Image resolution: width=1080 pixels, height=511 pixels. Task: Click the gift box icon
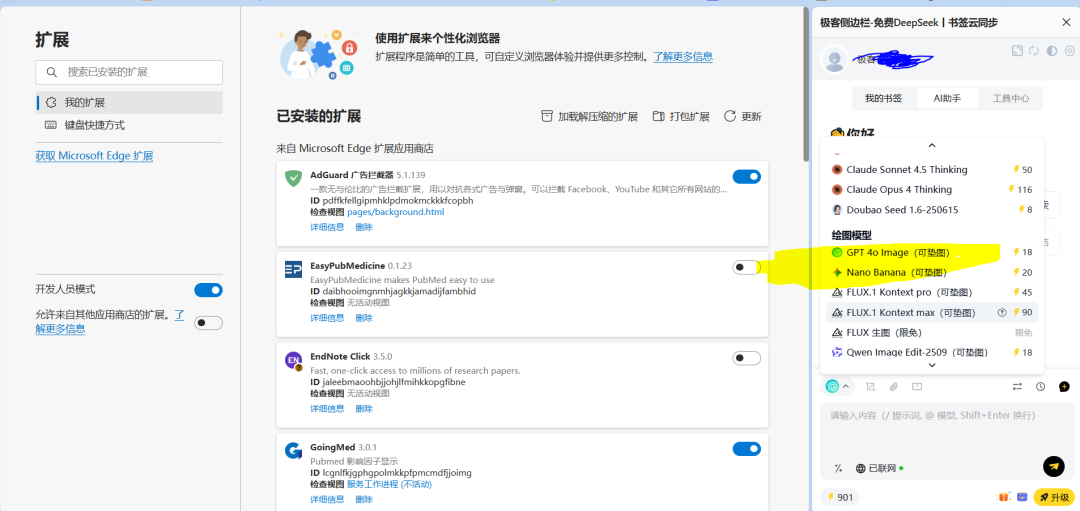[1004, 497]
